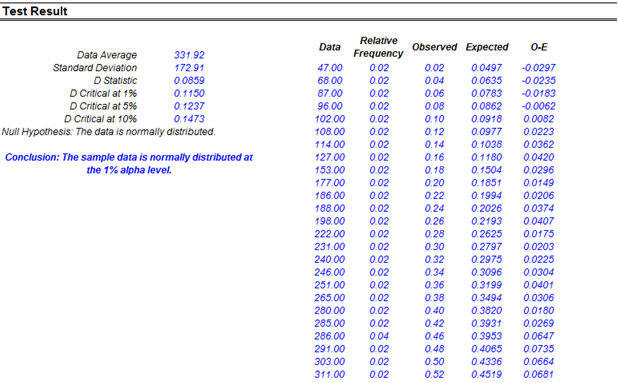Select the D Critical at 1% value 0.1150
This screenshot has width=618, height=383.
189,93
